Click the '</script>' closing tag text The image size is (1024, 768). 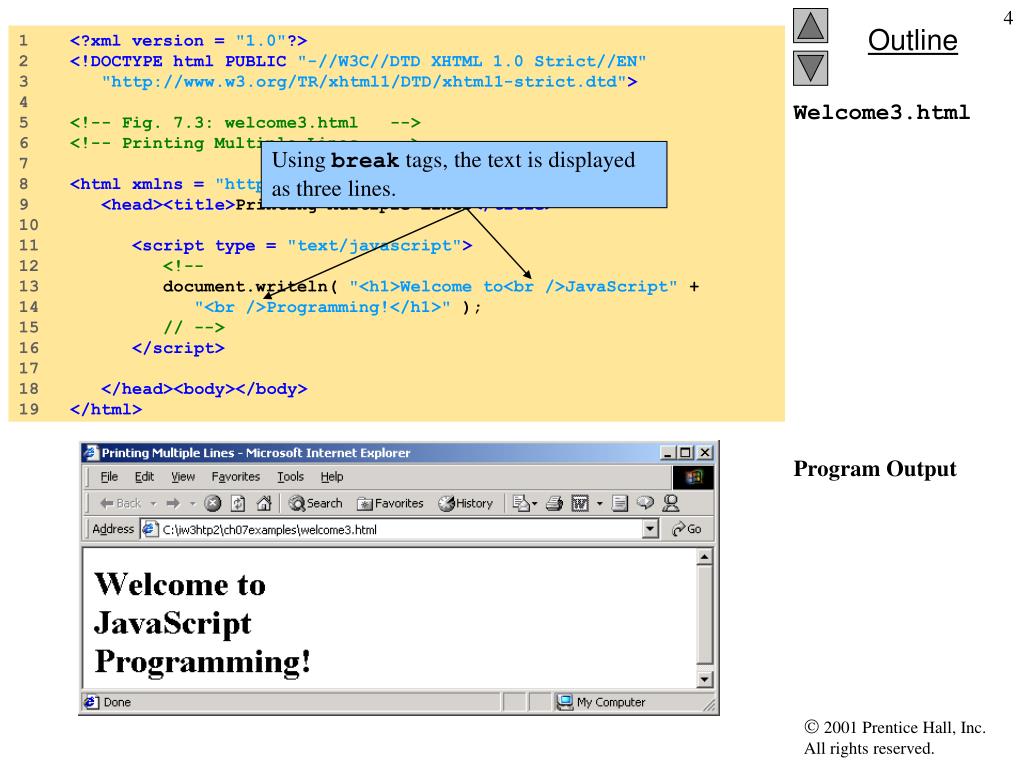pos(178,348)
